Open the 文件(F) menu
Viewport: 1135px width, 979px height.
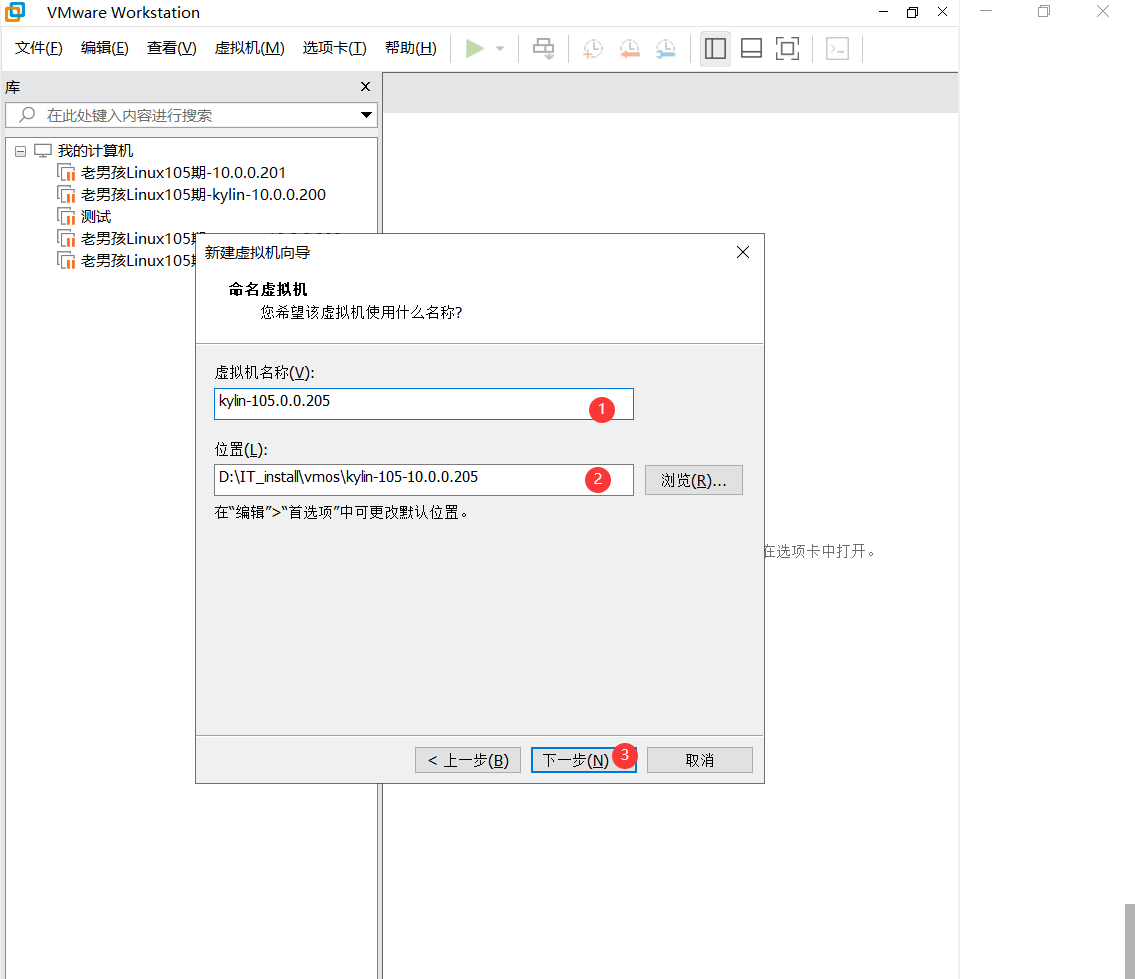tap(39, 49)
